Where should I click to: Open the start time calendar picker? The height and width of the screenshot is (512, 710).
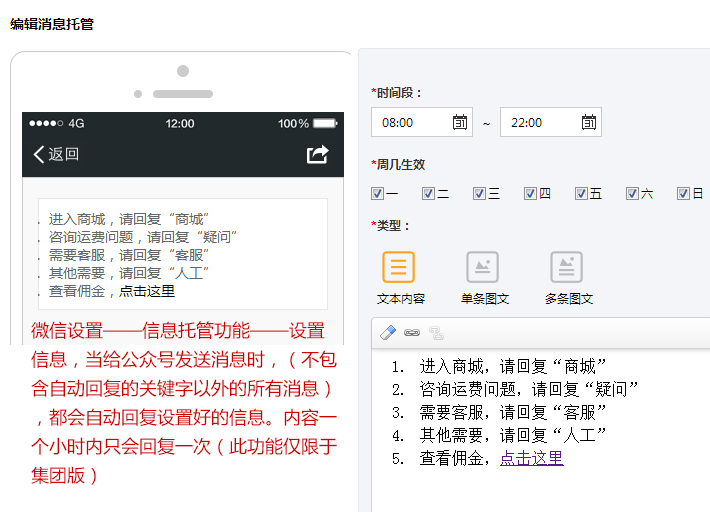click(x=459, y=122)
